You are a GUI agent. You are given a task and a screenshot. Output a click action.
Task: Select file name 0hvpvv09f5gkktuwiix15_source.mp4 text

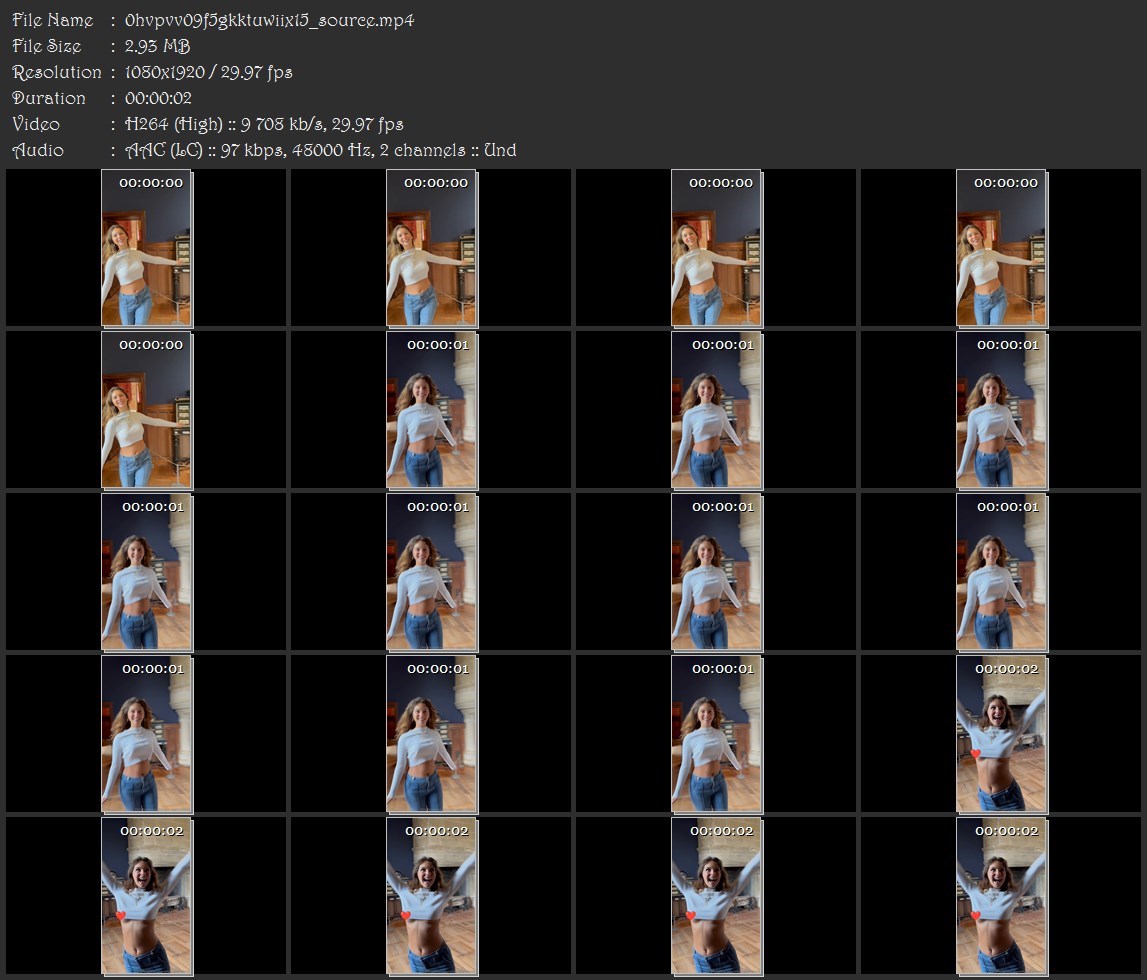coord(269,20)
